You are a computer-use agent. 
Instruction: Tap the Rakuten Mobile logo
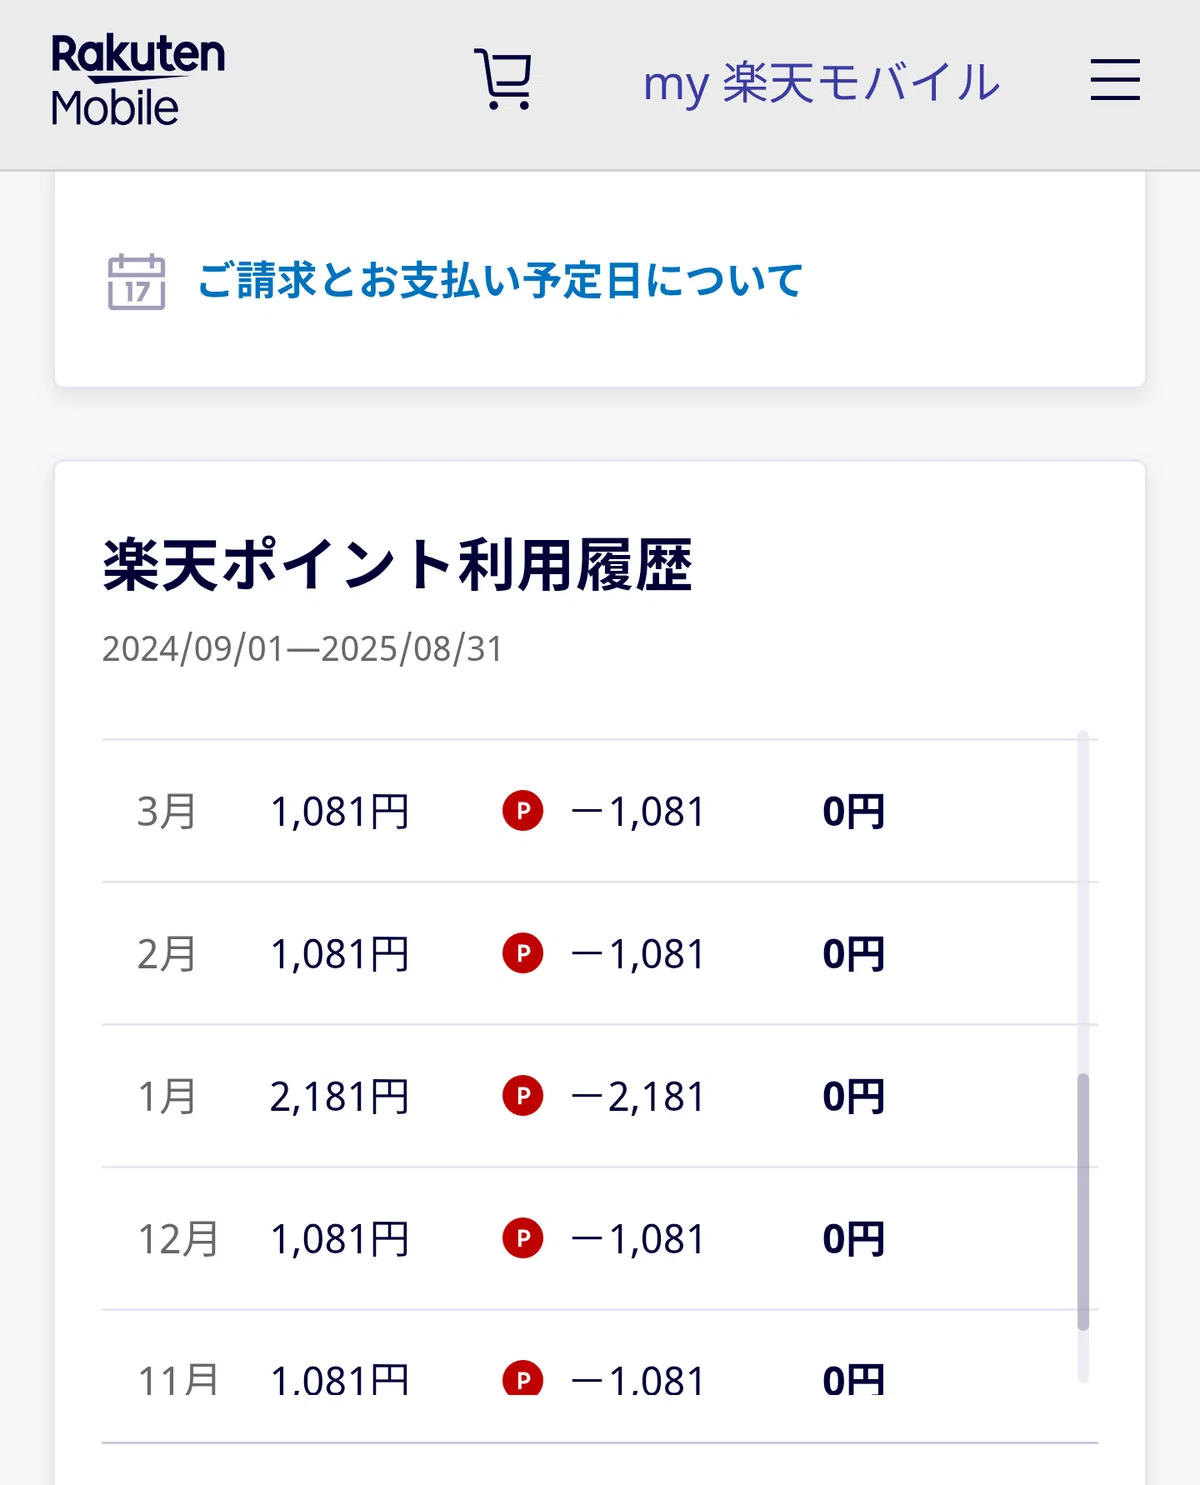coord(138,80)
